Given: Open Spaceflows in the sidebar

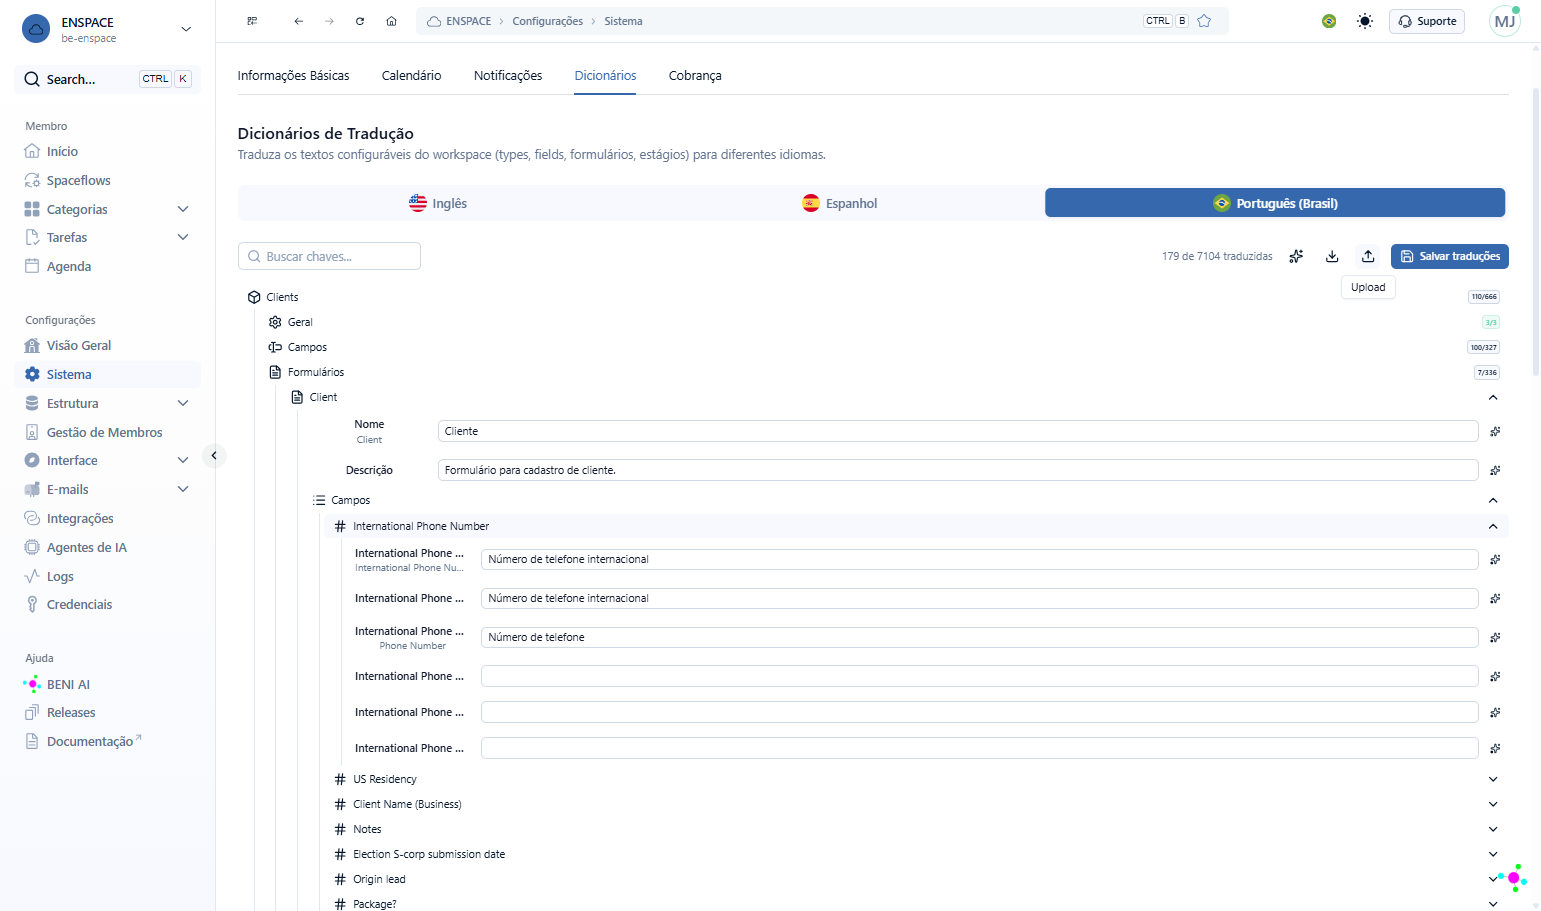Looking at the screenshot, I should click(78, 180).
